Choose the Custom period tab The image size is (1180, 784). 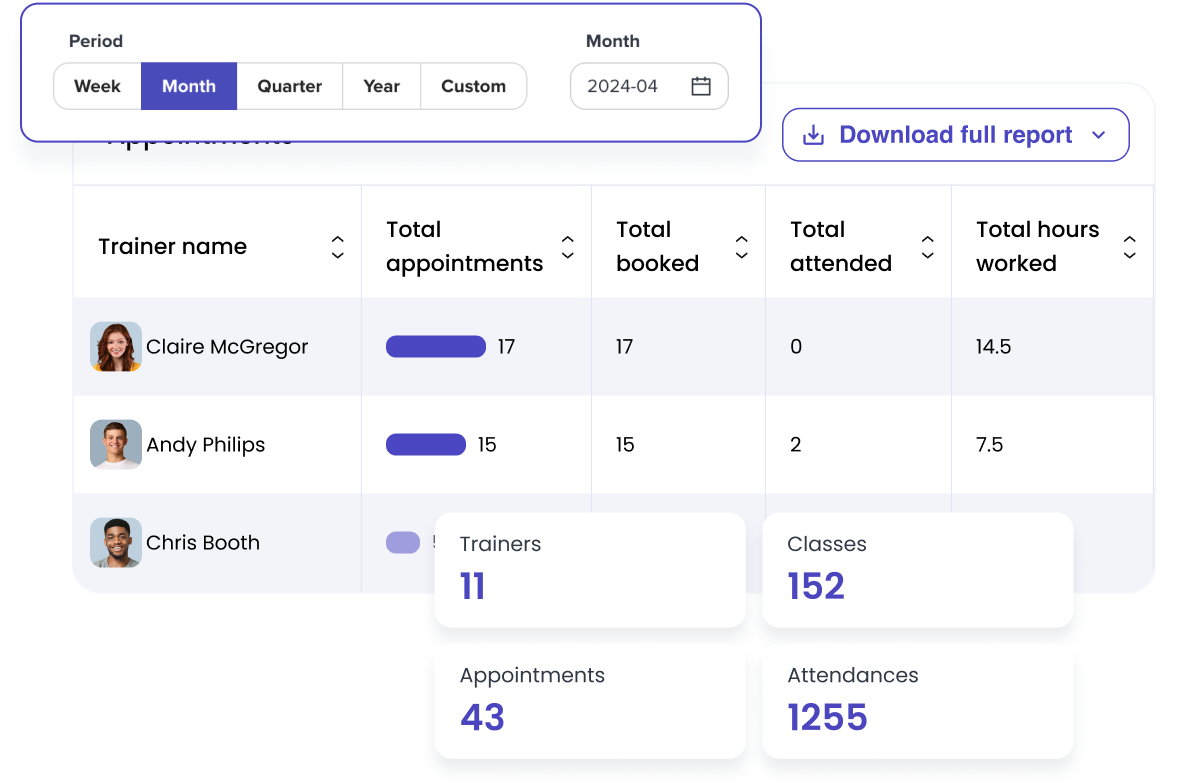click(473, 86)
